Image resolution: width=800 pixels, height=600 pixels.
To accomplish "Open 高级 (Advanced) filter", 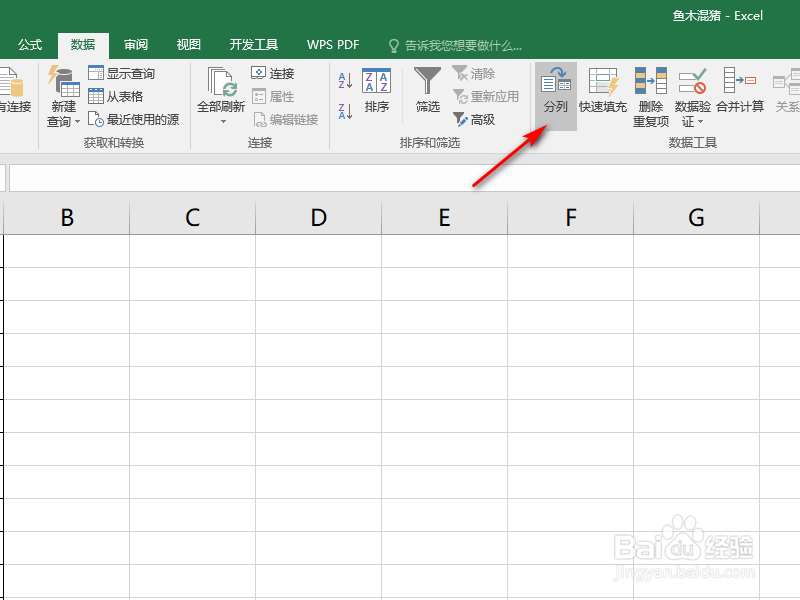I will pos(473,119).
